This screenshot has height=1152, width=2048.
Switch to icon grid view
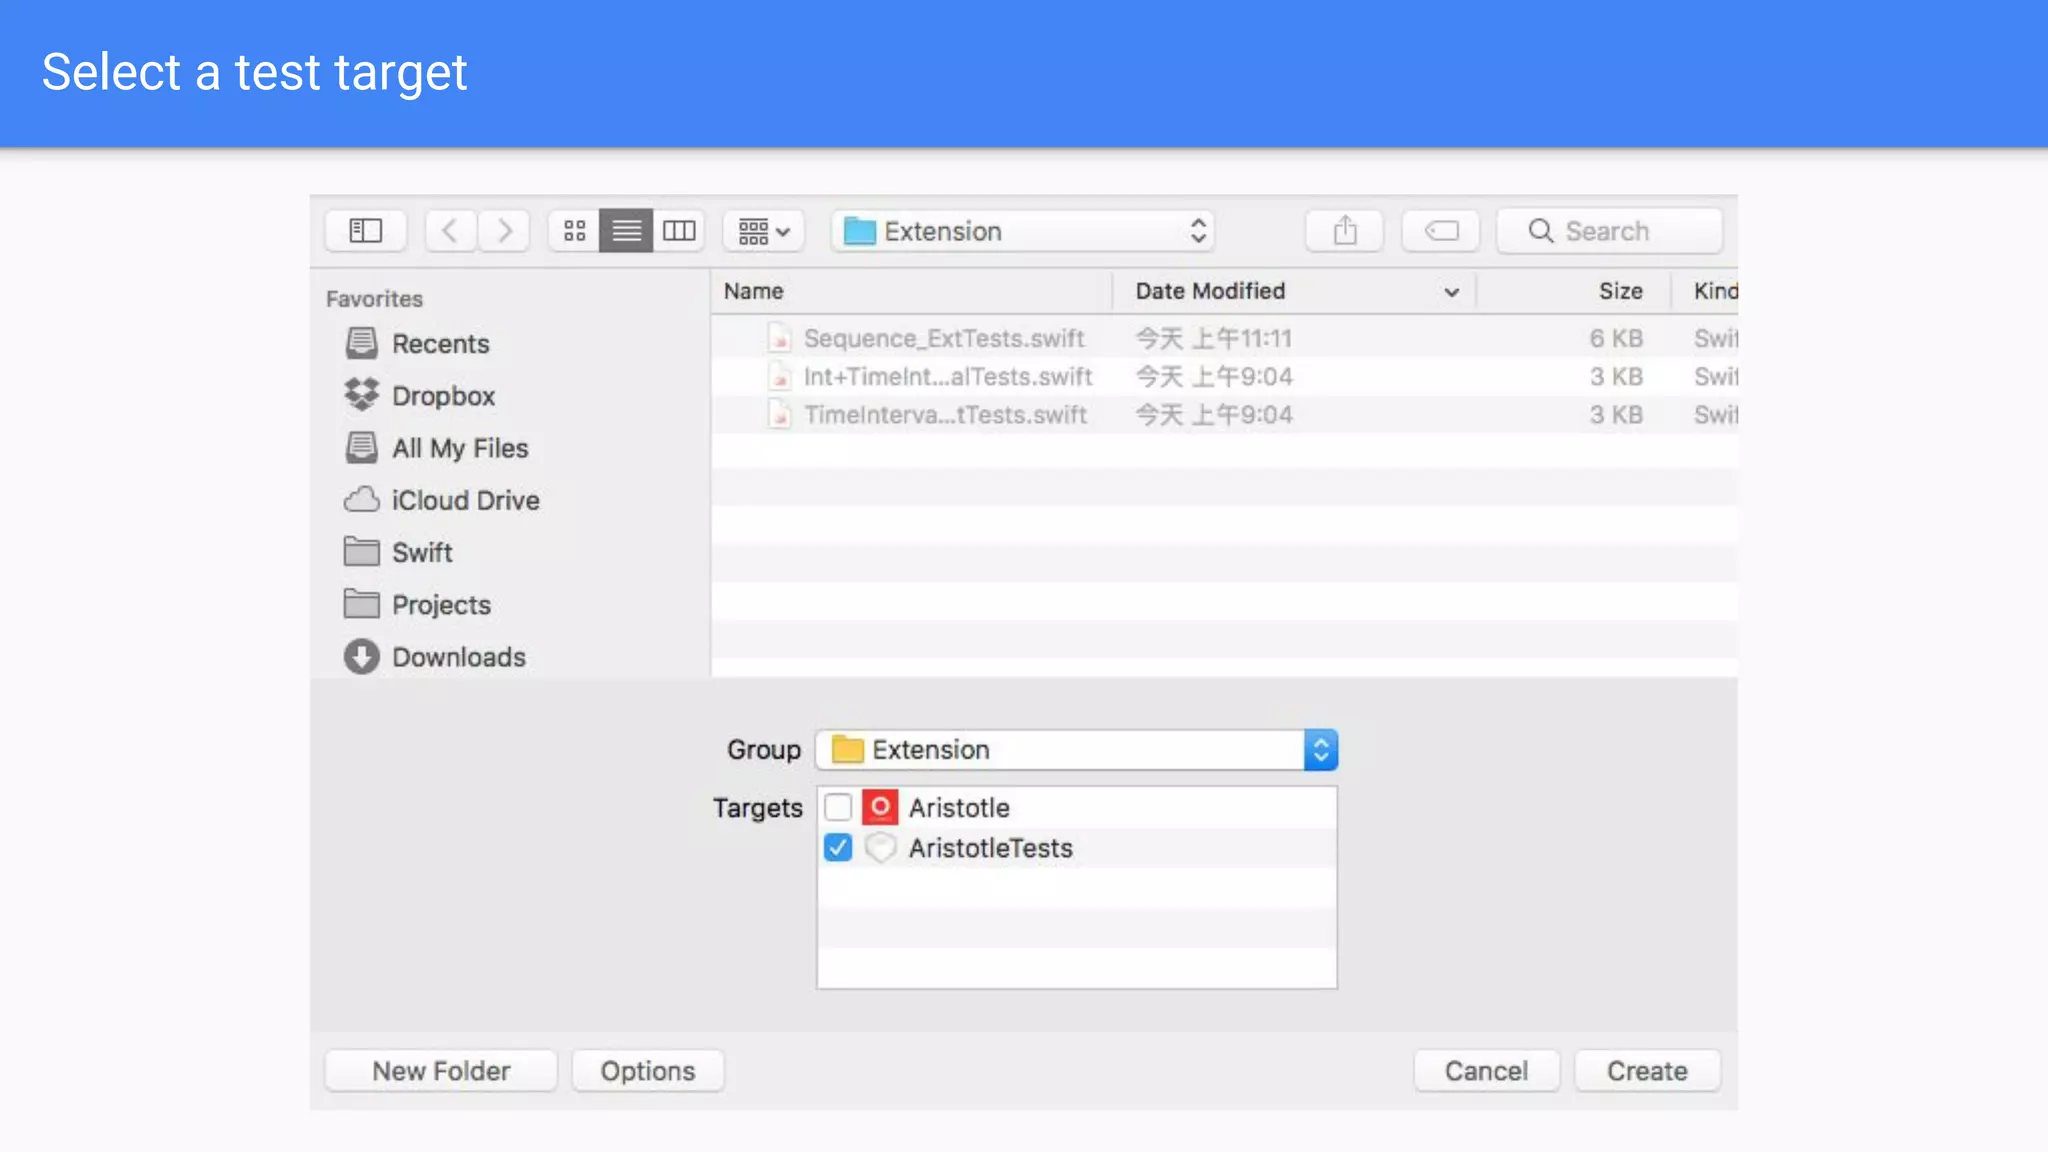tap(574, 231)
